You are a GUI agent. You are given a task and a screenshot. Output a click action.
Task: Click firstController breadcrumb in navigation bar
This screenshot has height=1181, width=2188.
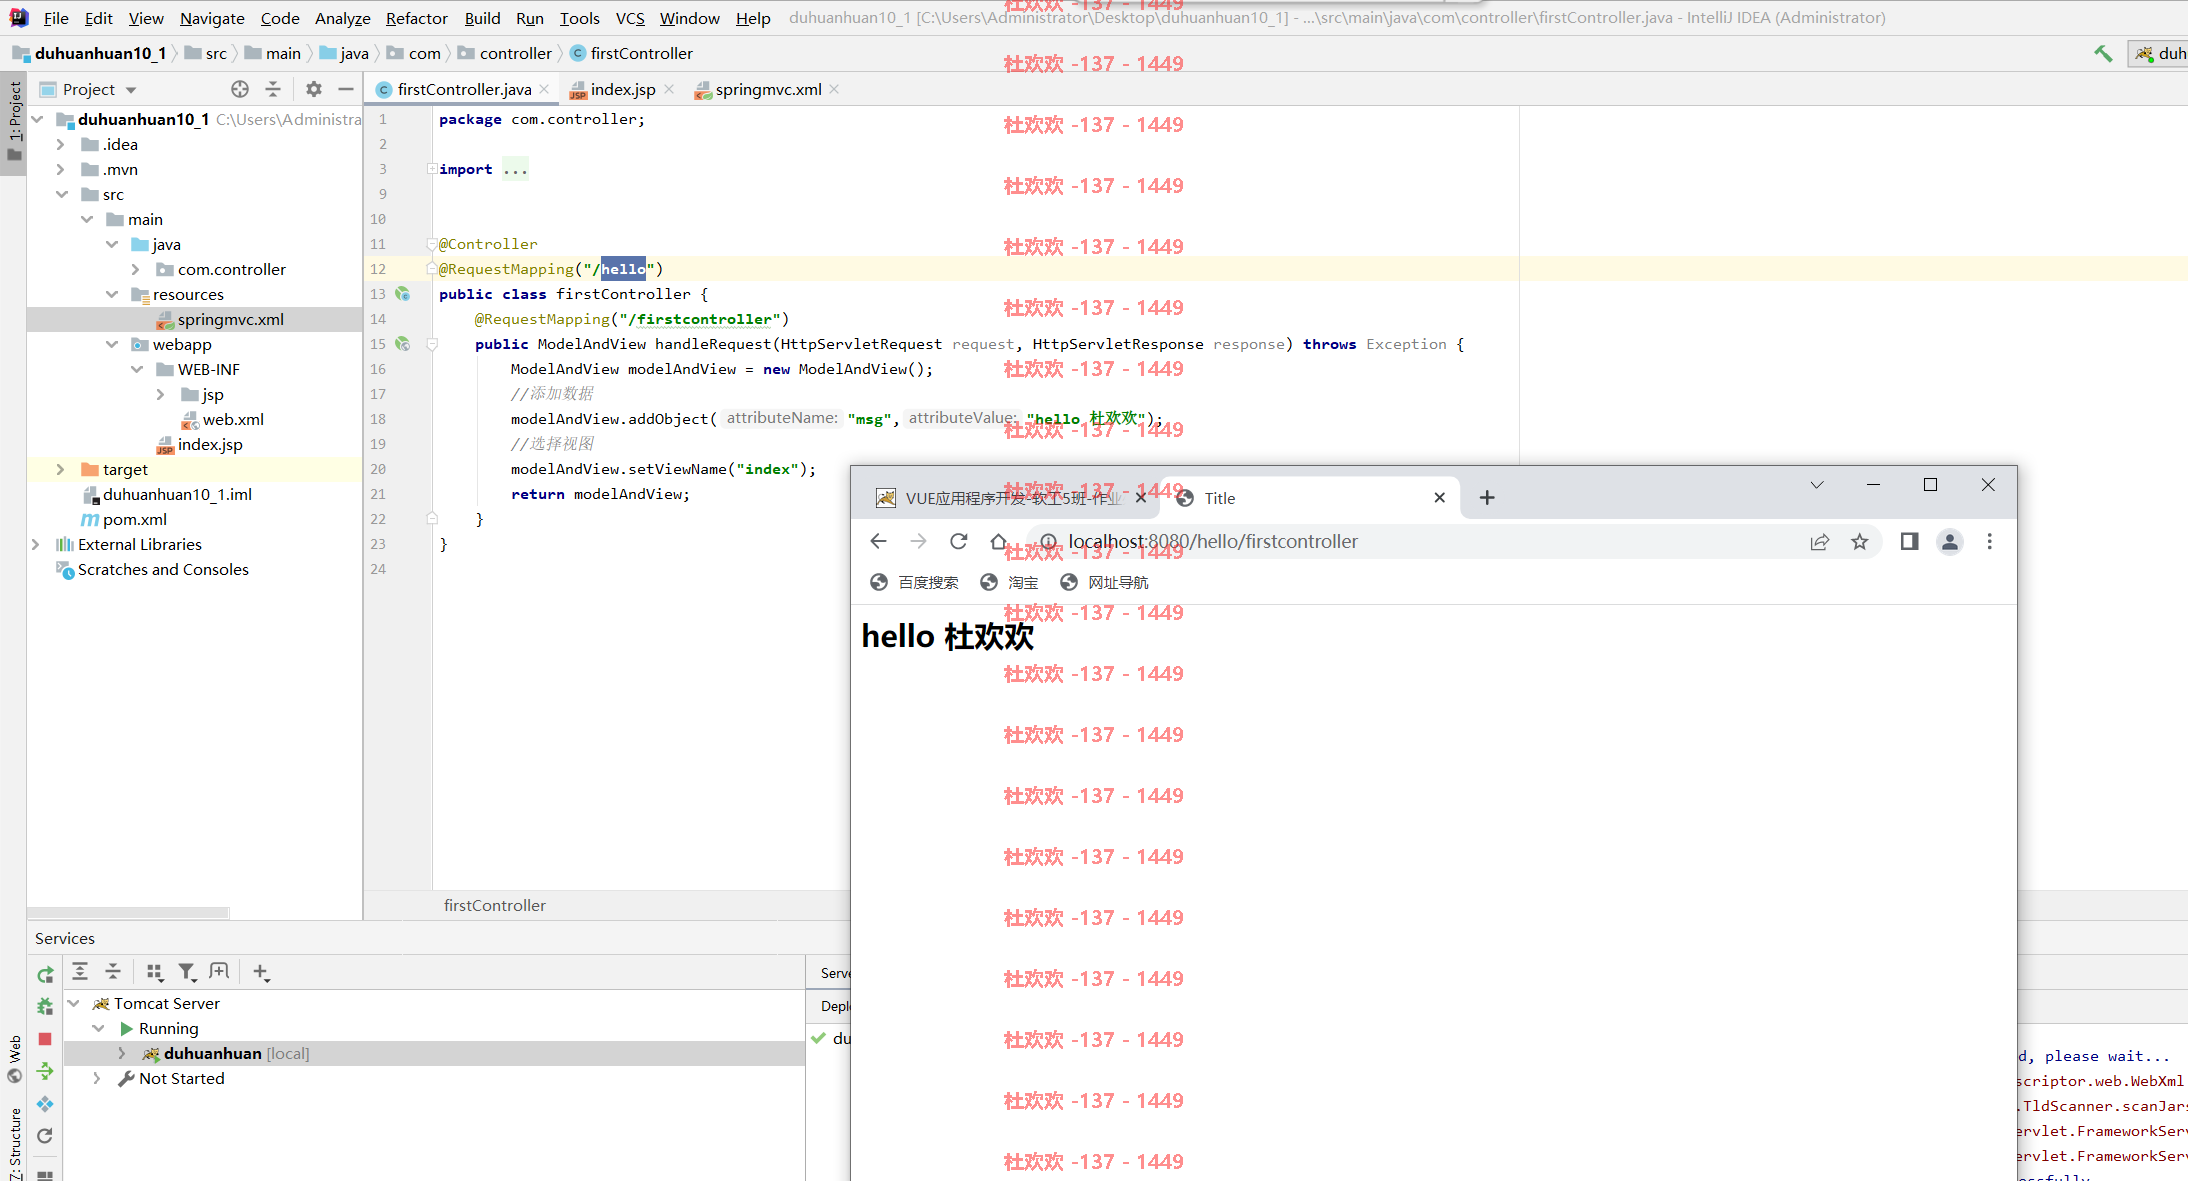click(632, 53)
